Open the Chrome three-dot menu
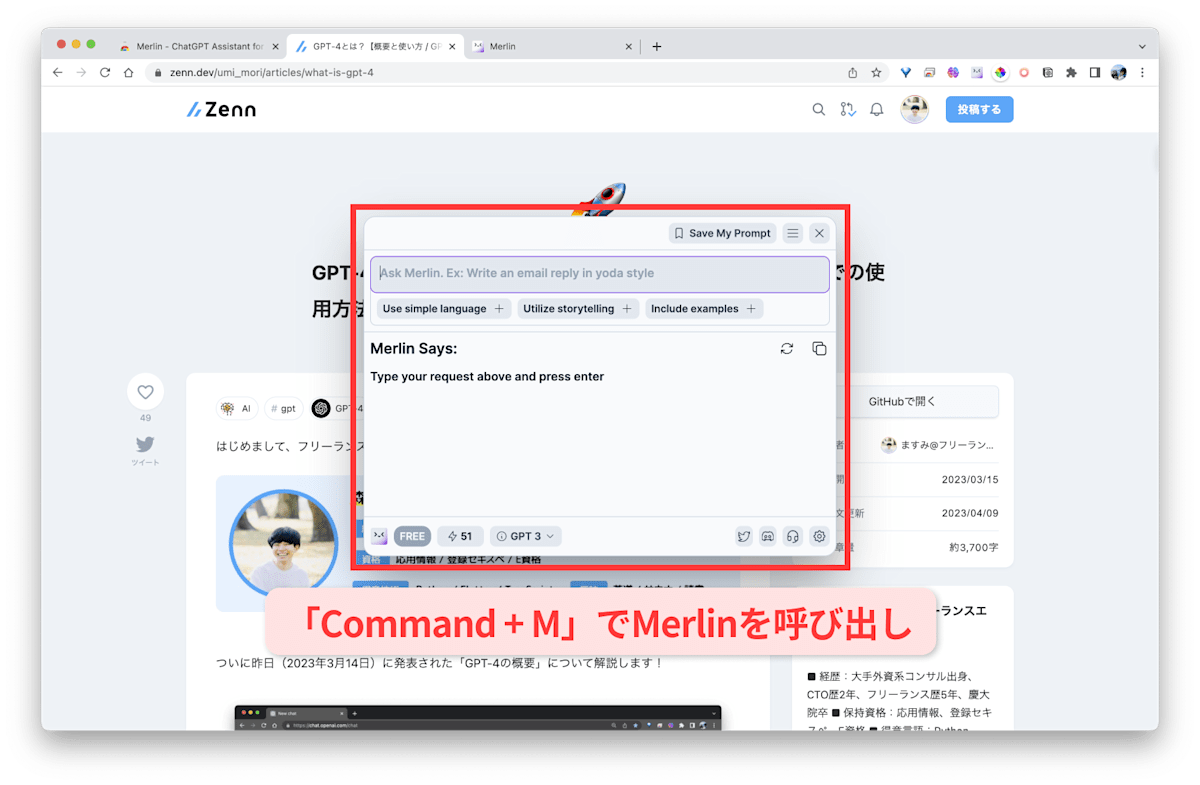This screenshot has height=785, width=1200. (x=1142, y=73)
